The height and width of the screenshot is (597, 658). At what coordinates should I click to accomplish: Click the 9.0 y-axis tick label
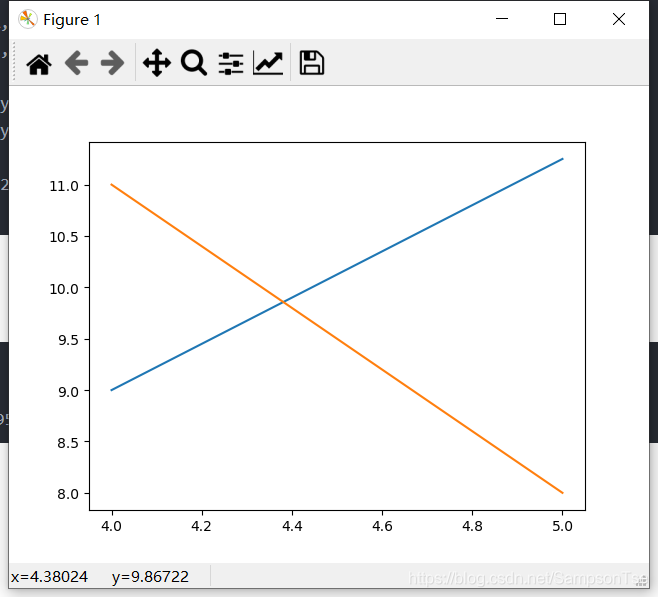(x=68, y=391)
